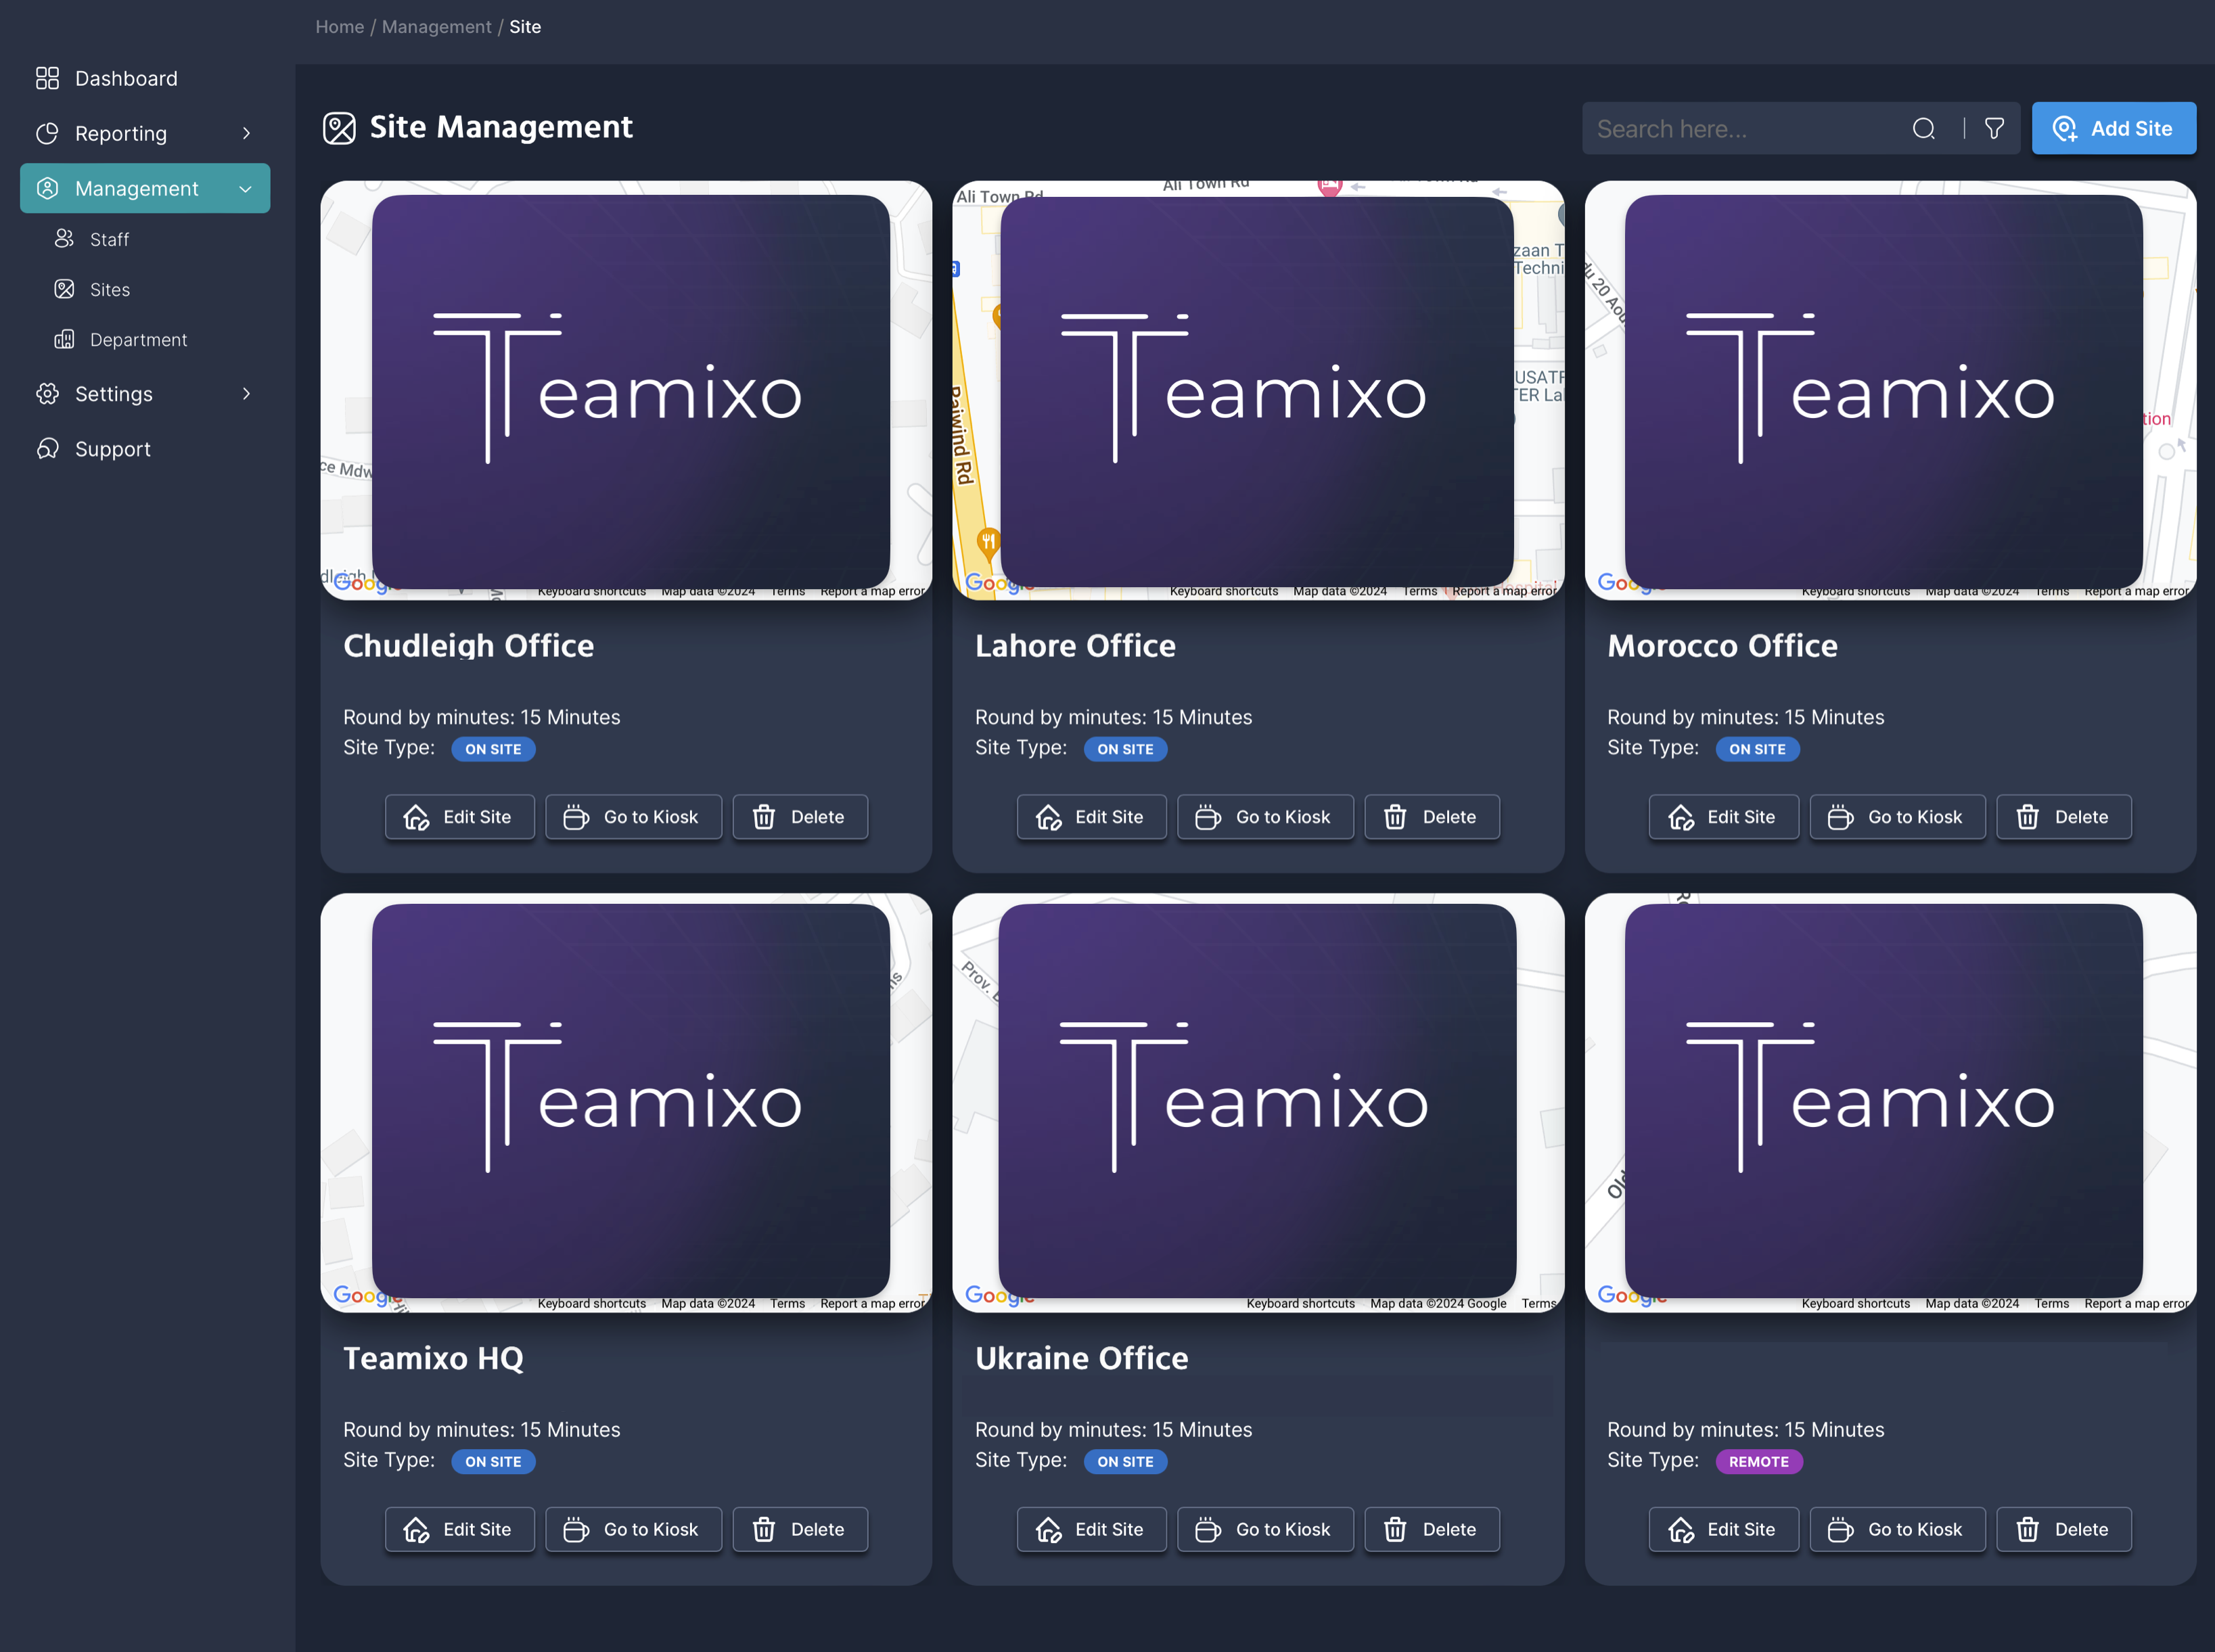Click the ON SITE badge for Morocco Office
The height and width of the screenshot is (1652, 2215).
pos(1757,749)
